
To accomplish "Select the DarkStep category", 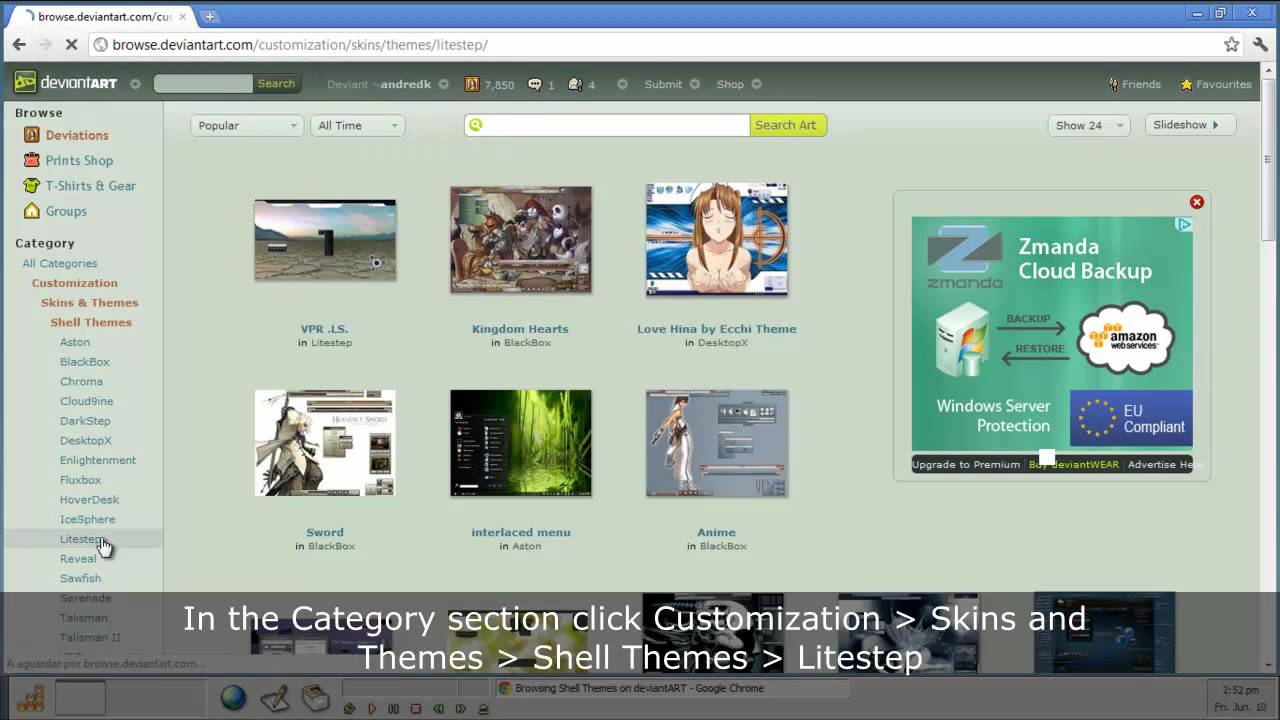I will (x=85, y=421).
